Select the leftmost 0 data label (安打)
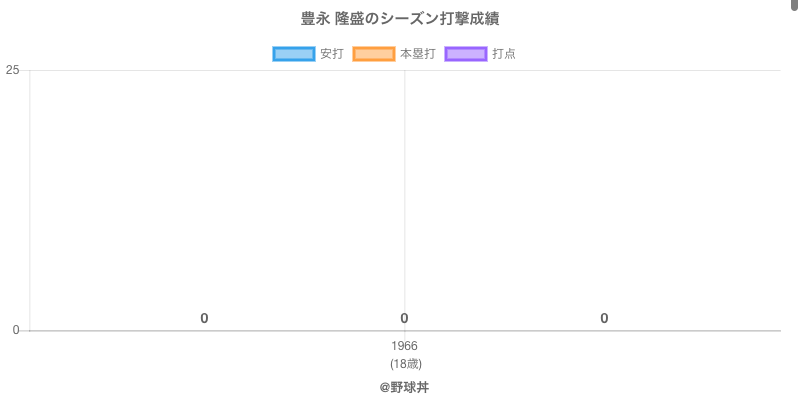 pos(204,318)
